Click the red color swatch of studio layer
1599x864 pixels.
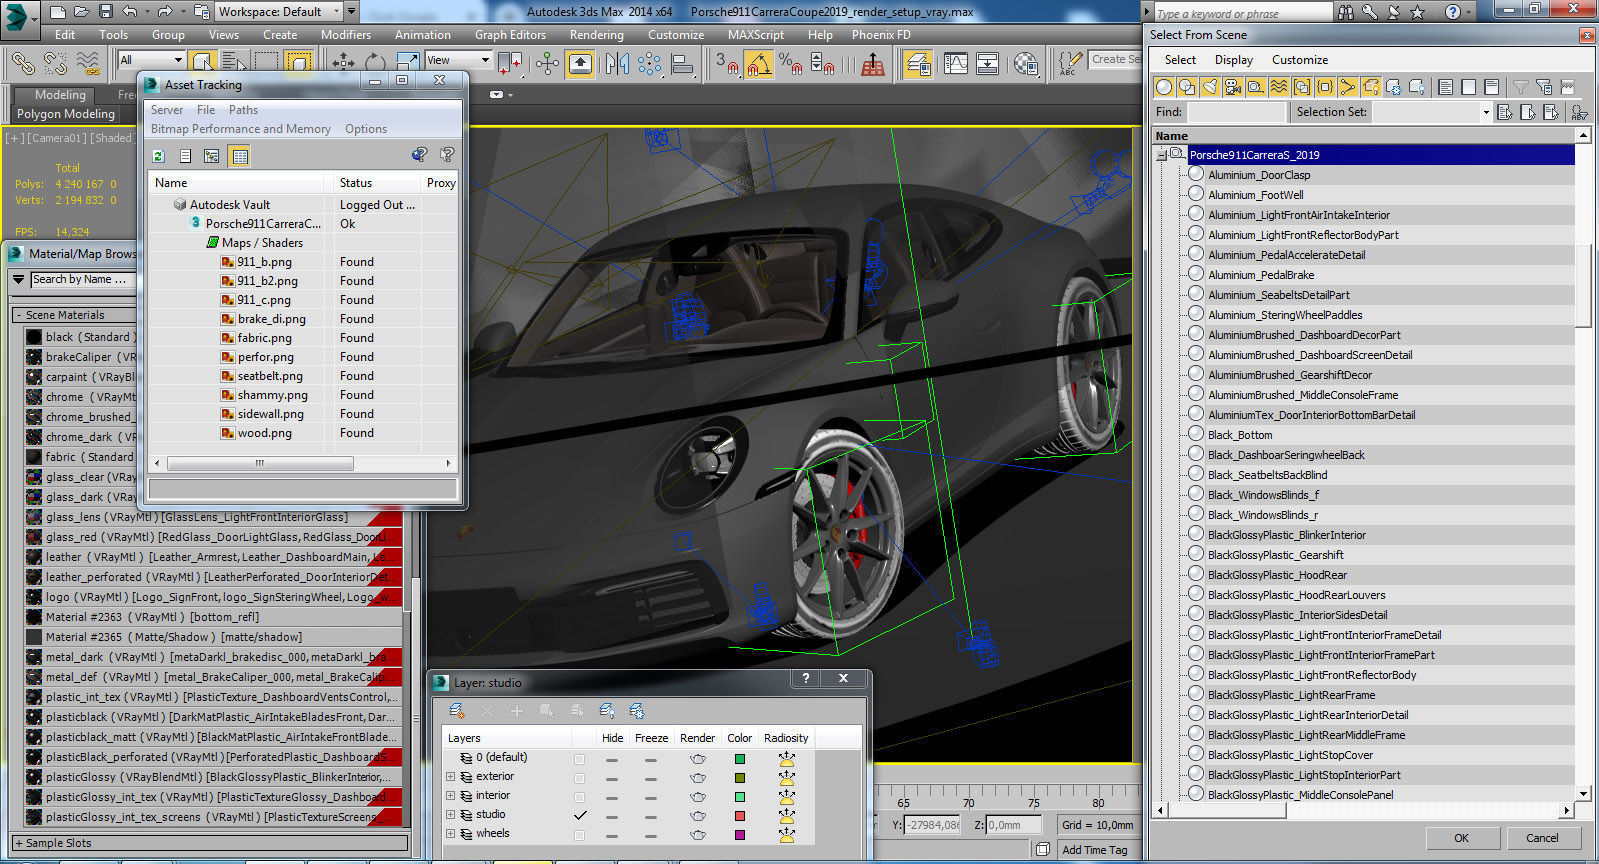(x=739, y=816)
